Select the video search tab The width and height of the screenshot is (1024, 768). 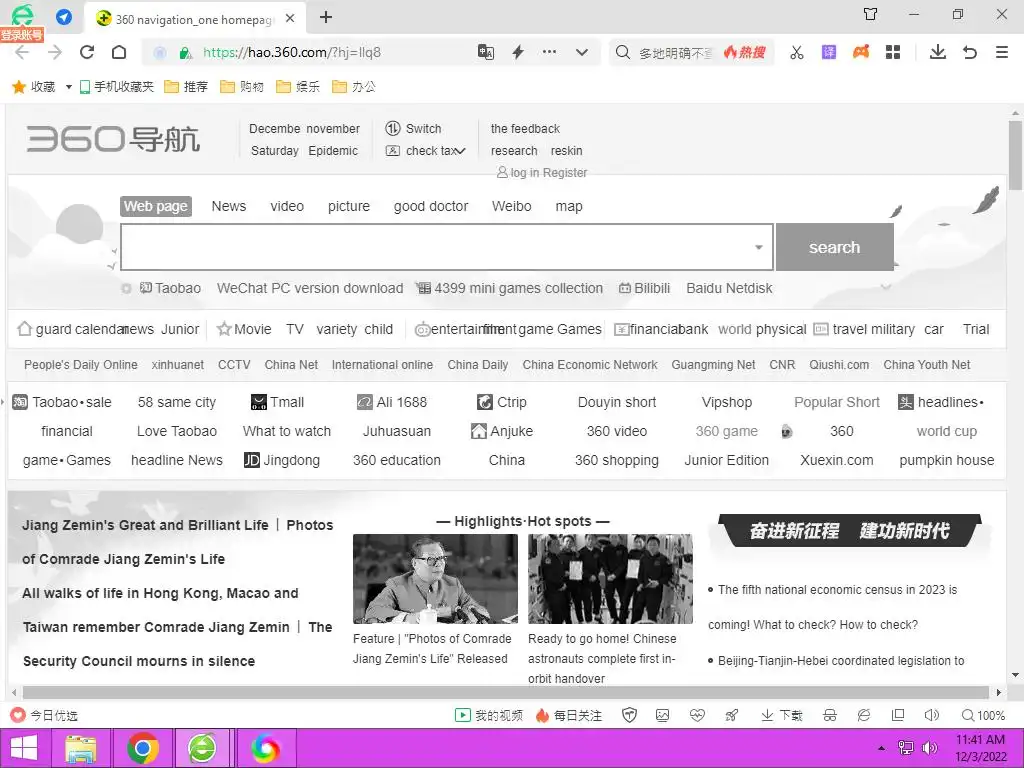[287, 206]
